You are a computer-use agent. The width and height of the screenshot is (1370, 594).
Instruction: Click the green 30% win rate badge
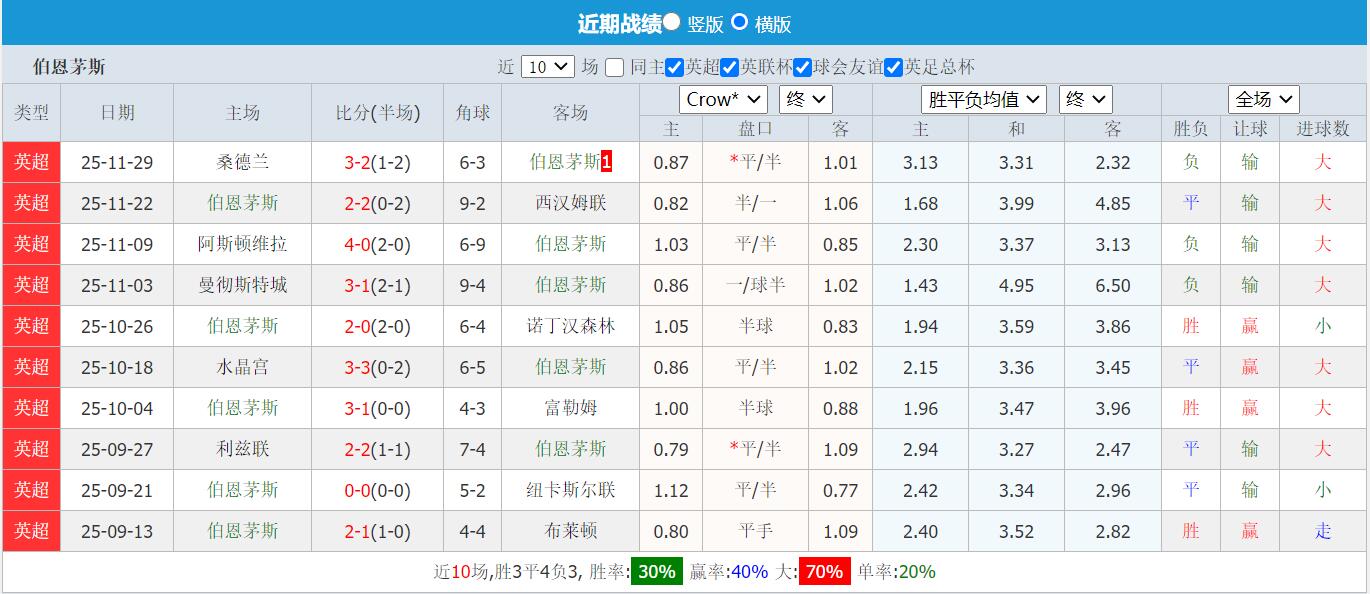pyautogui.click(x=655, y=572)
